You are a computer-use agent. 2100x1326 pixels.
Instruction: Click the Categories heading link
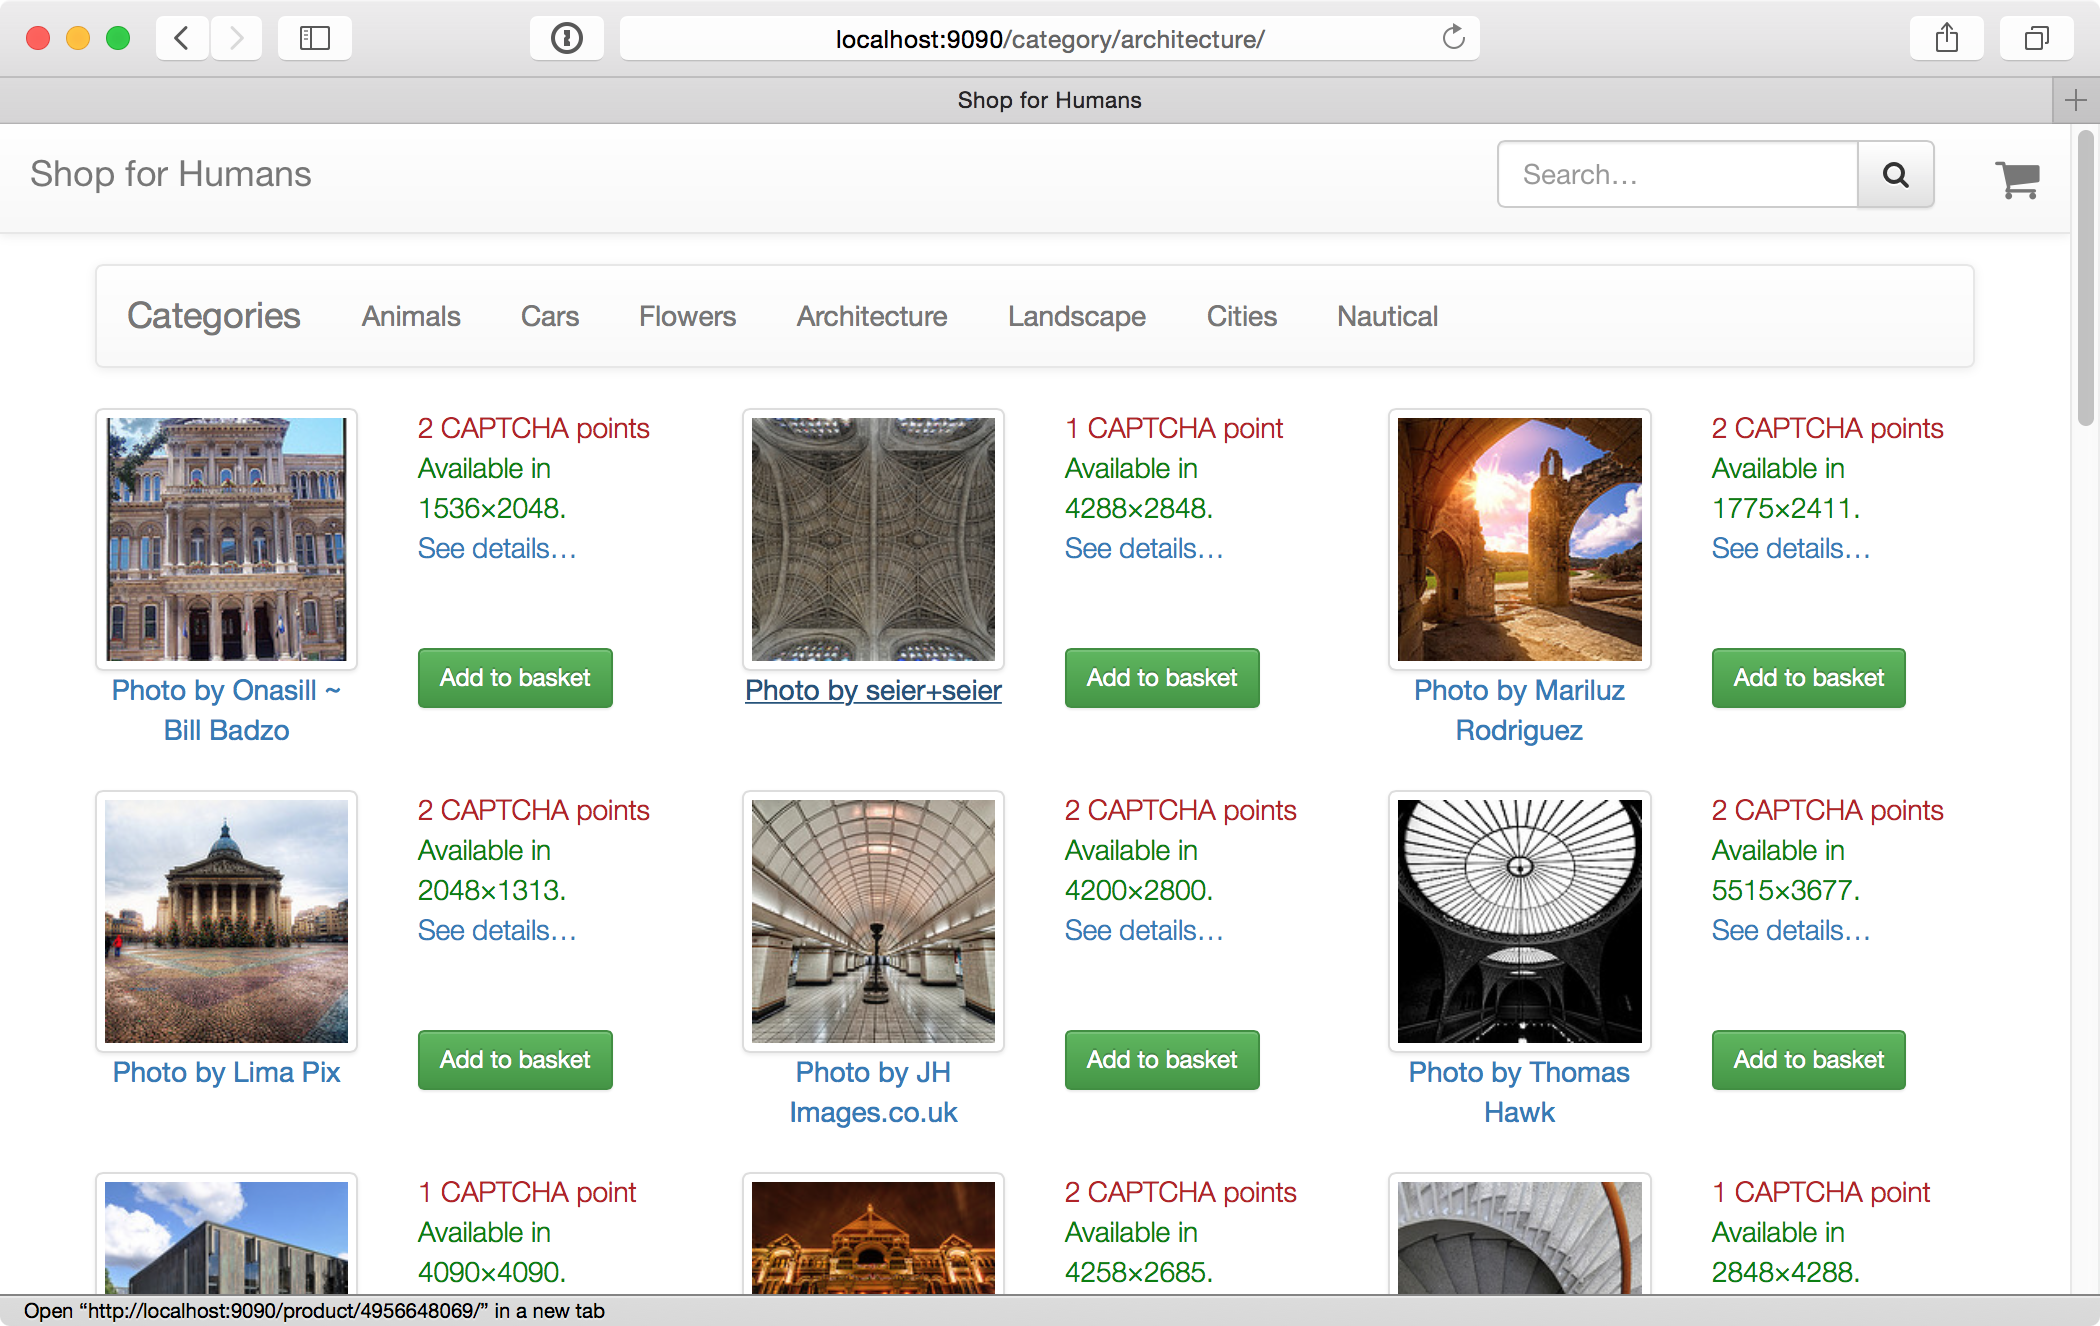click(213, 316)
